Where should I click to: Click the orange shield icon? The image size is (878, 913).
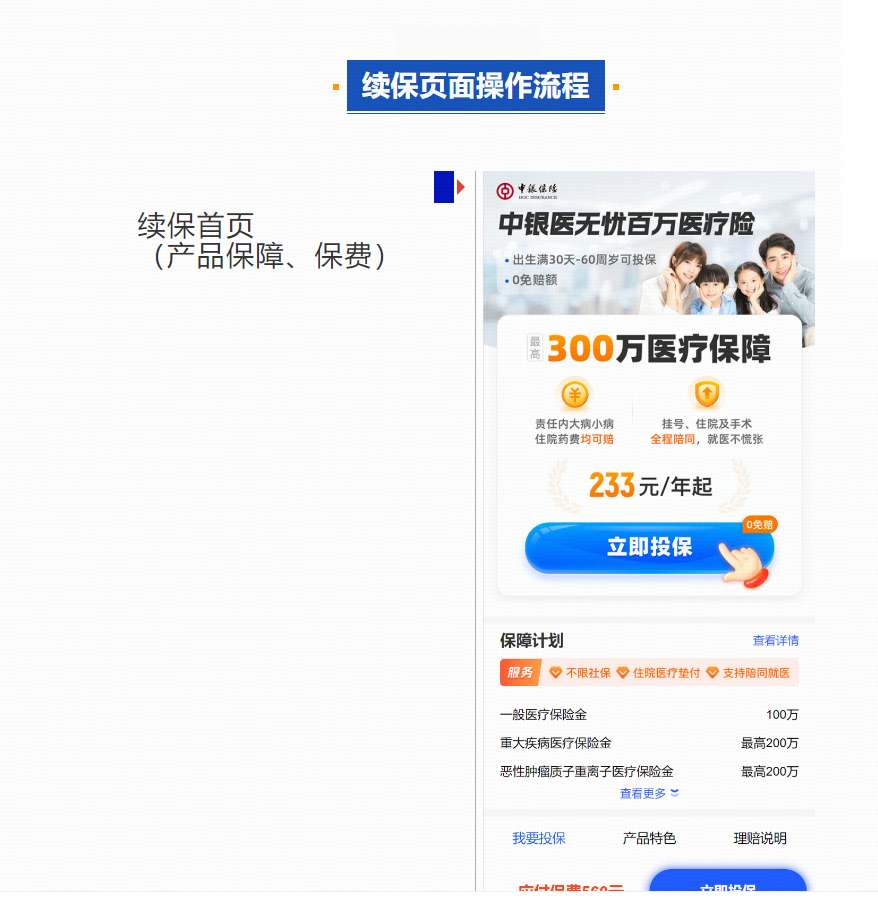706,394
